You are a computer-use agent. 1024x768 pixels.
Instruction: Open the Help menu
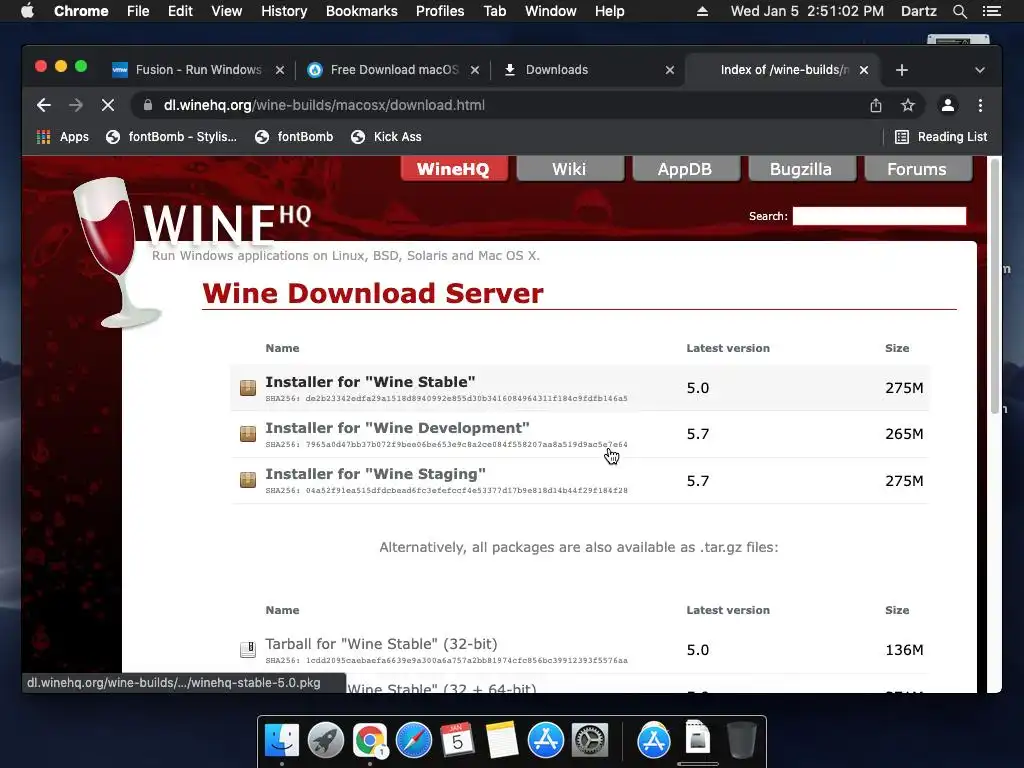click(x=609, y=11)
